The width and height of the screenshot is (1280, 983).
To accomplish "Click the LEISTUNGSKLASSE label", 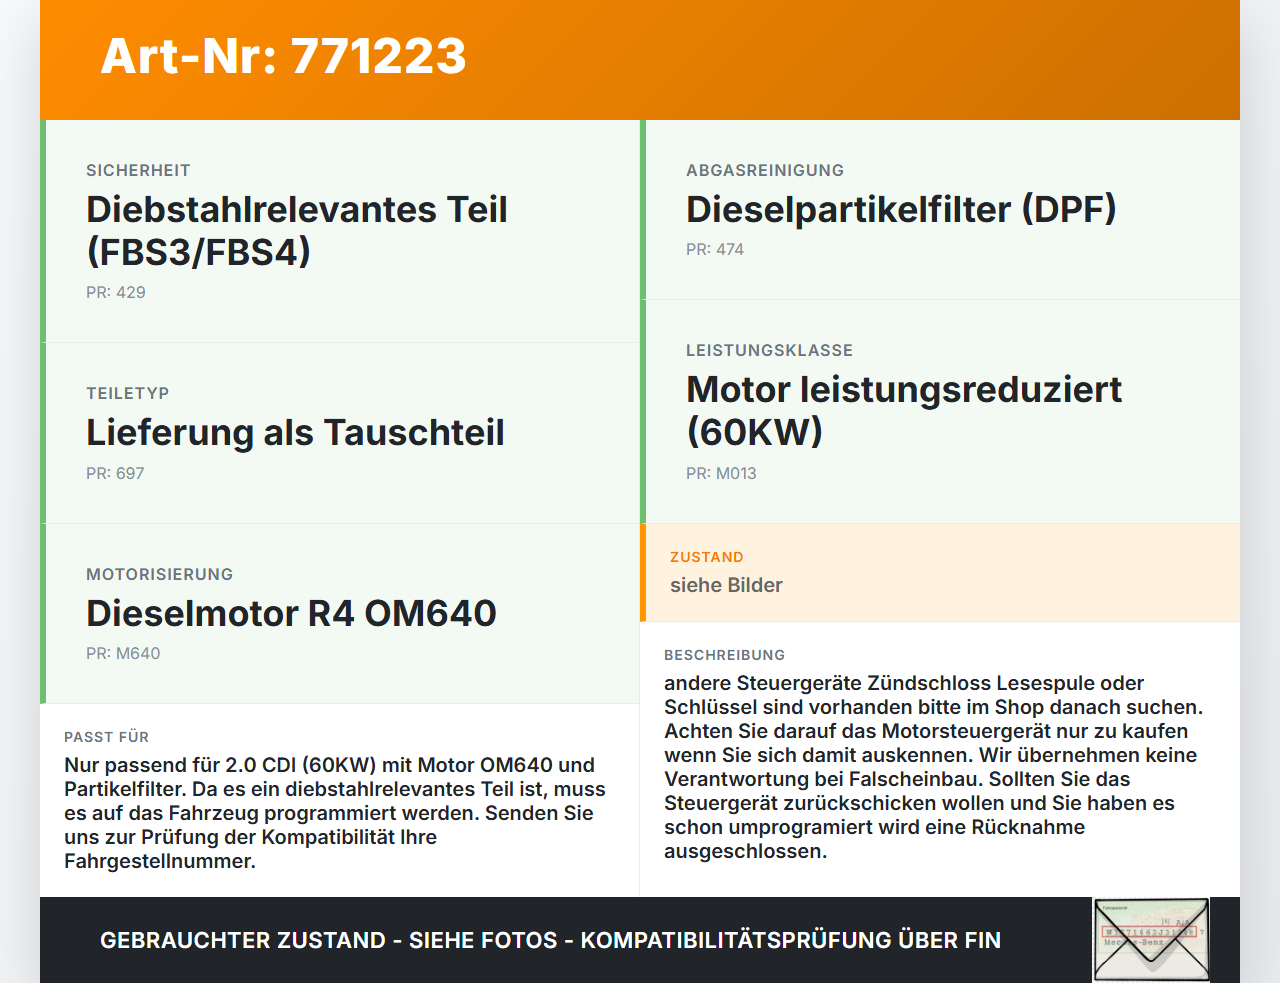I will (x=769, y=351).
